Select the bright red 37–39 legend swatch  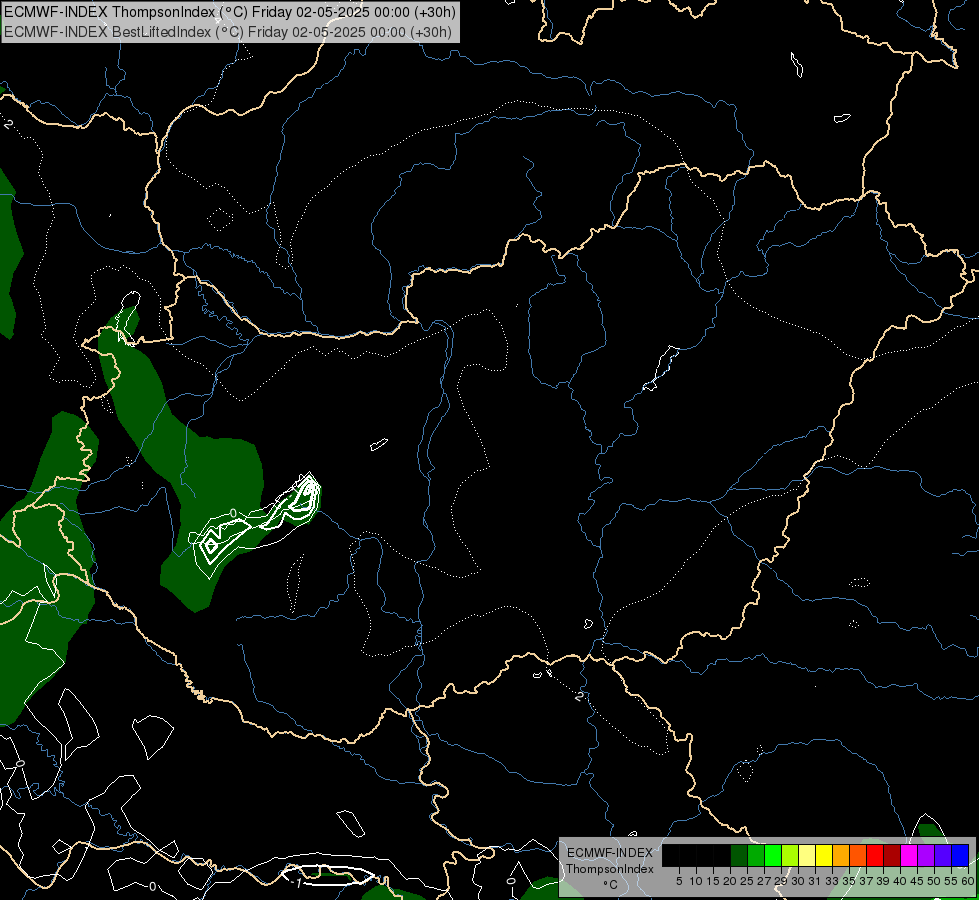875,856
